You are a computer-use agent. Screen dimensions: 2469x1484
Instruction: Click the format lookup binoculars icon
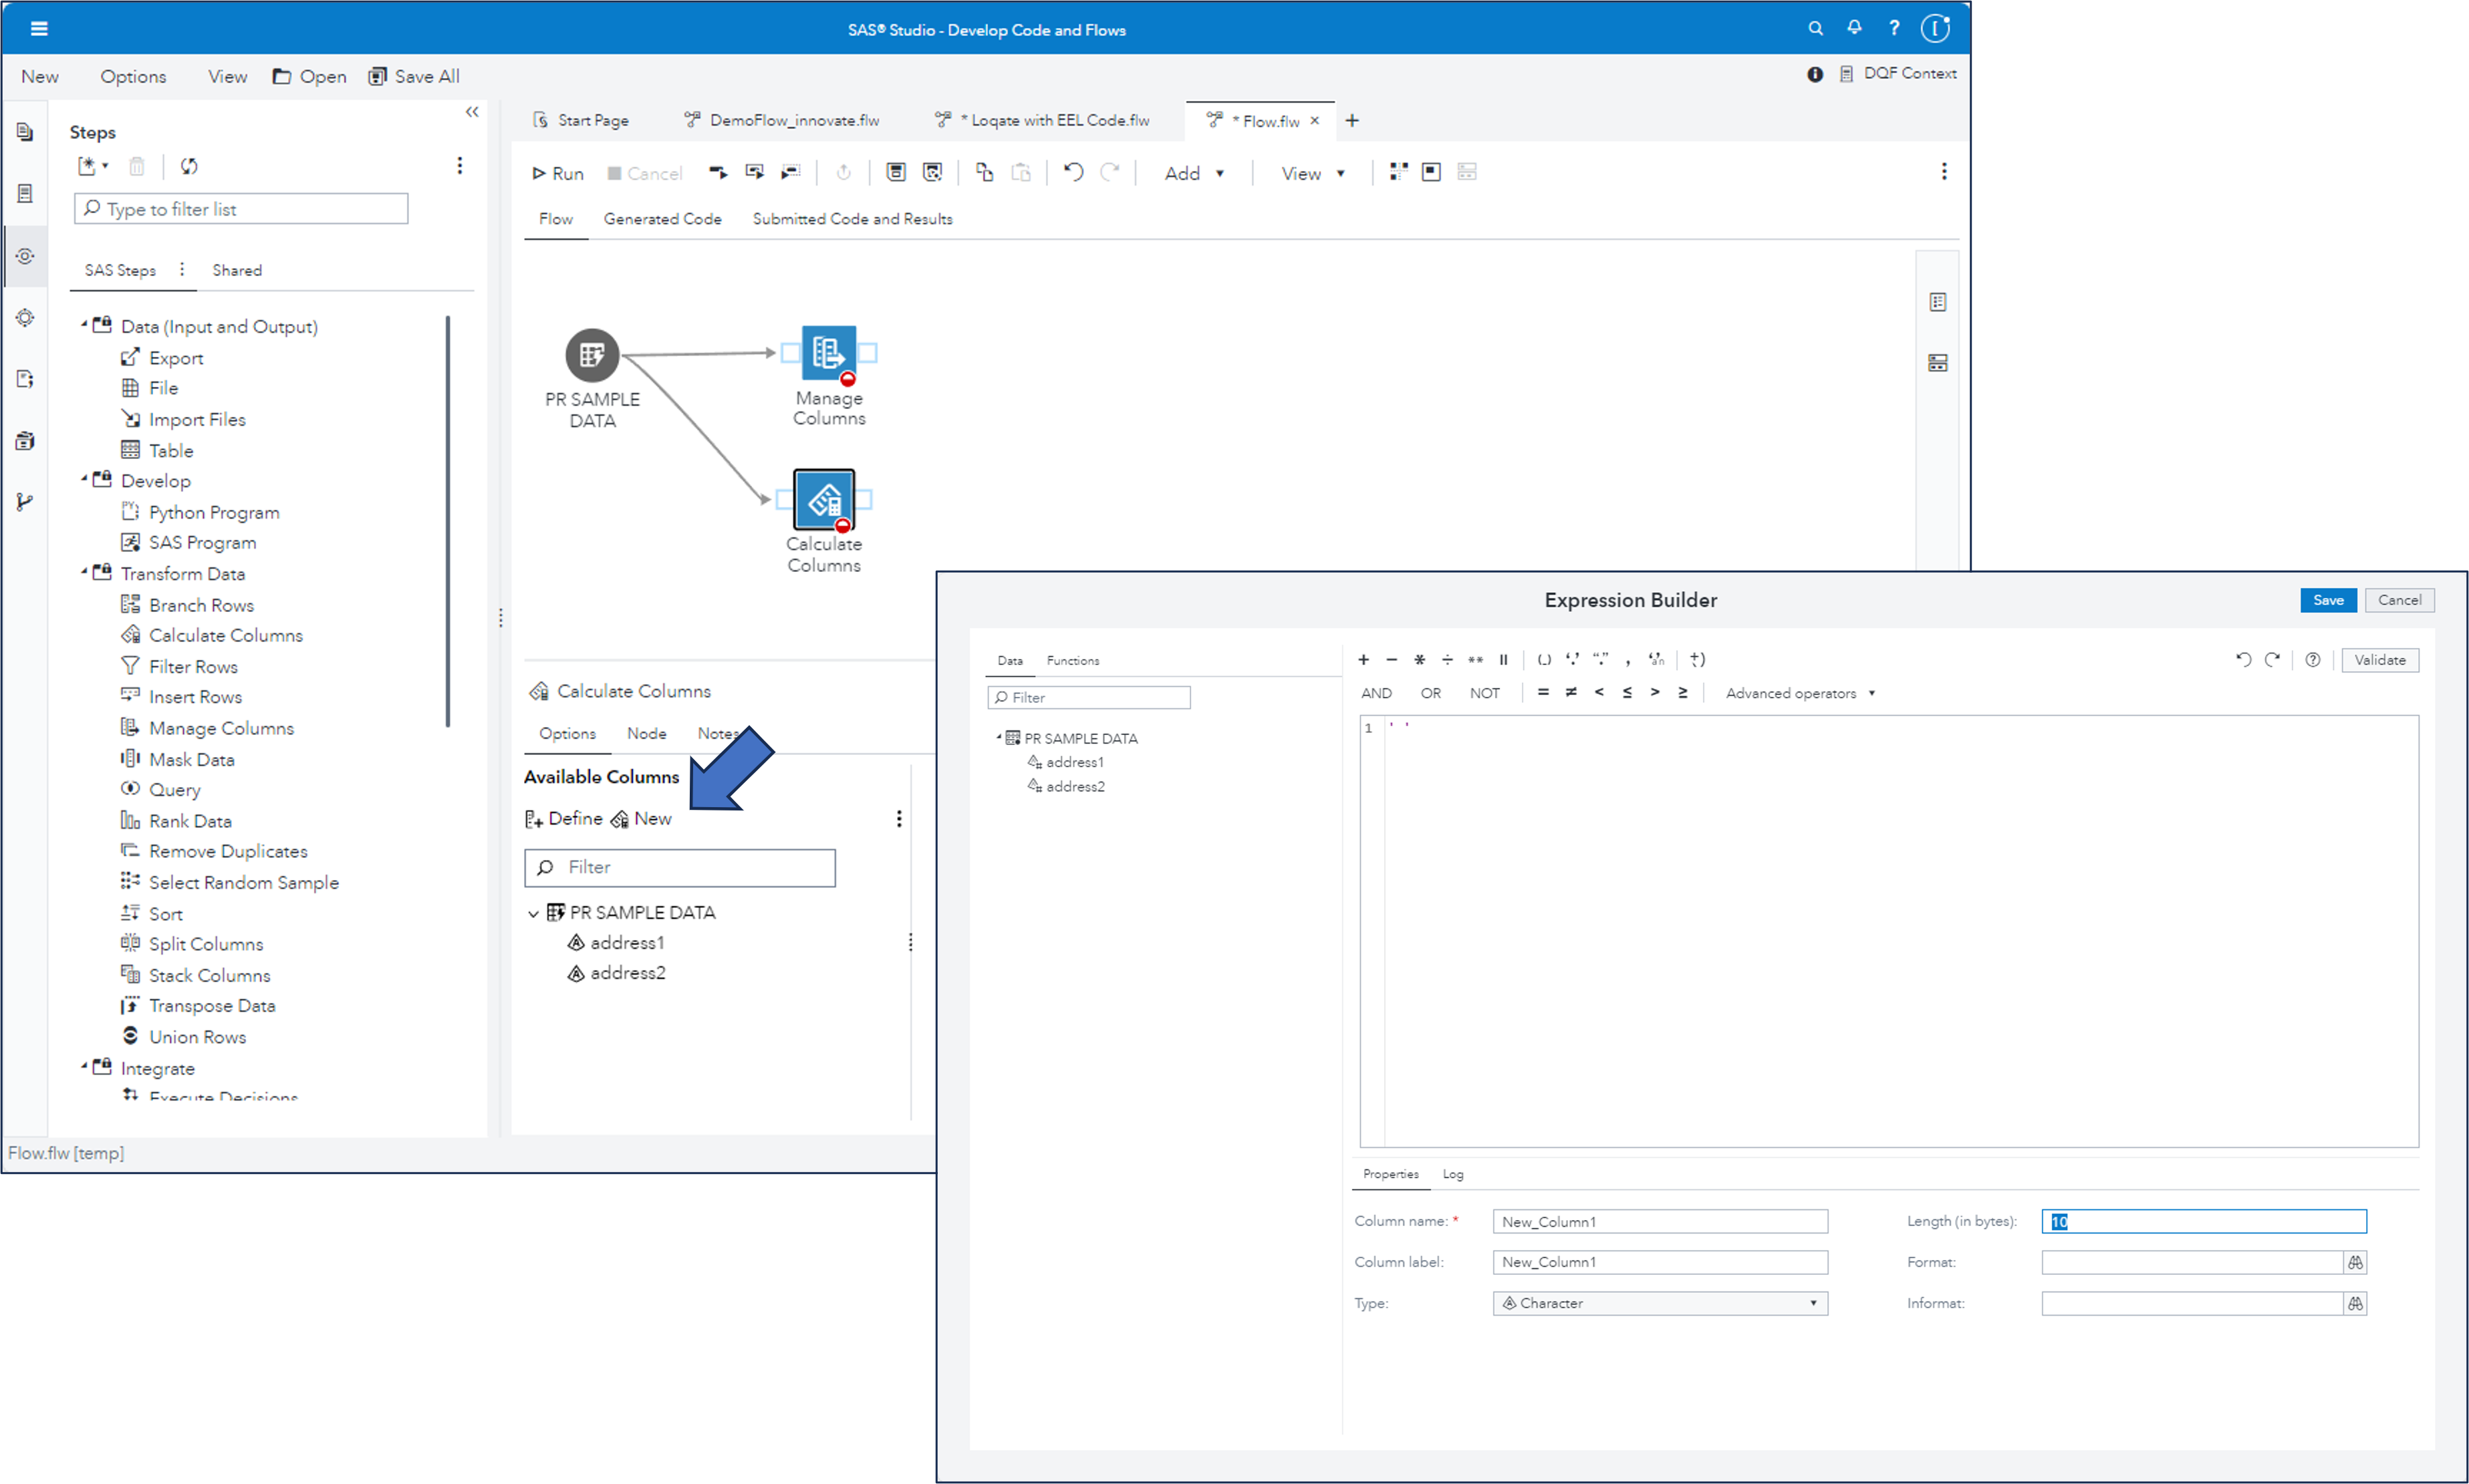click(2355, 1262)
